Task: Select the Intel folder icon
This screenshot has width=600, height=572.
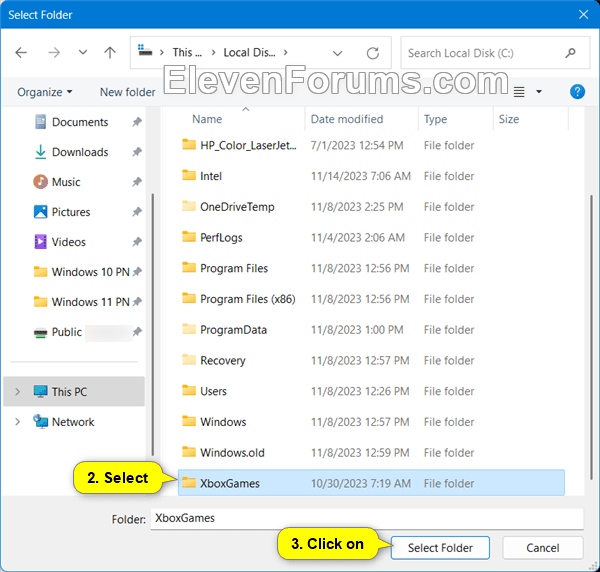Action: point(189,175)
